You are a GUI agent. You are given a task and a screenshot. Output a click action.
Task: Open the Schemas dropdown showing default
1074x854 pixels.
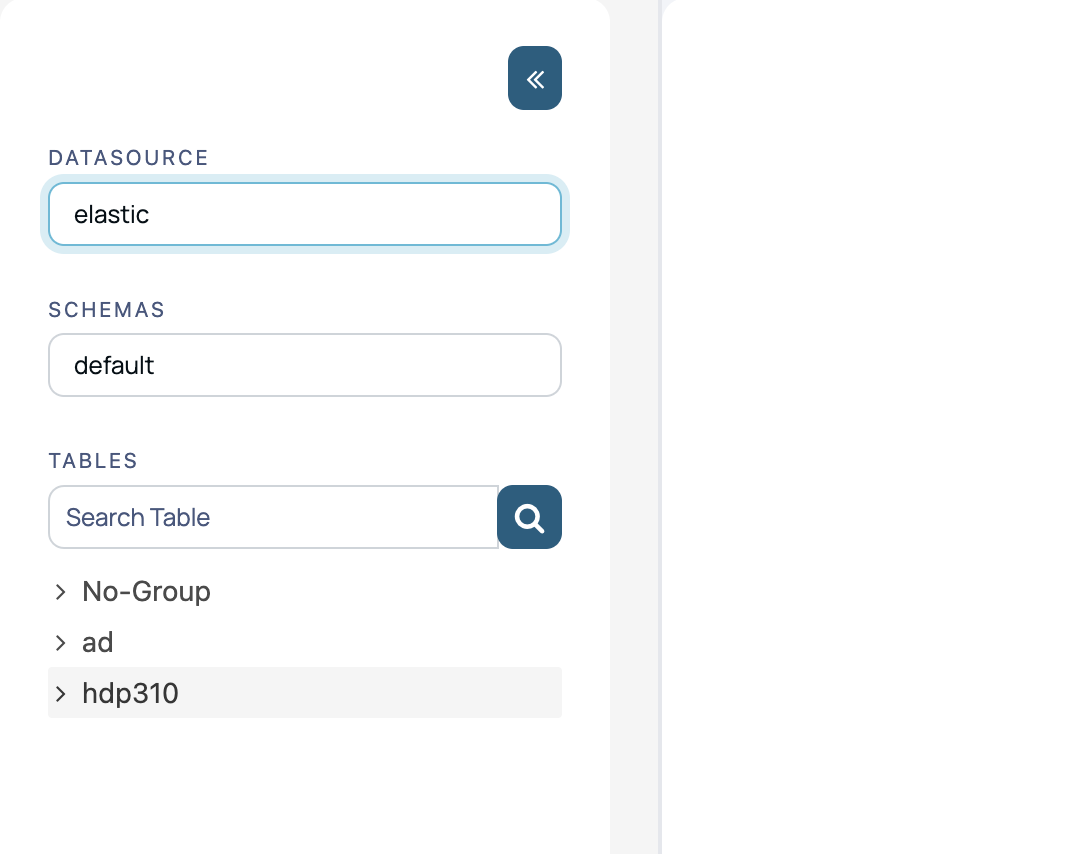[x=305, y=365]
